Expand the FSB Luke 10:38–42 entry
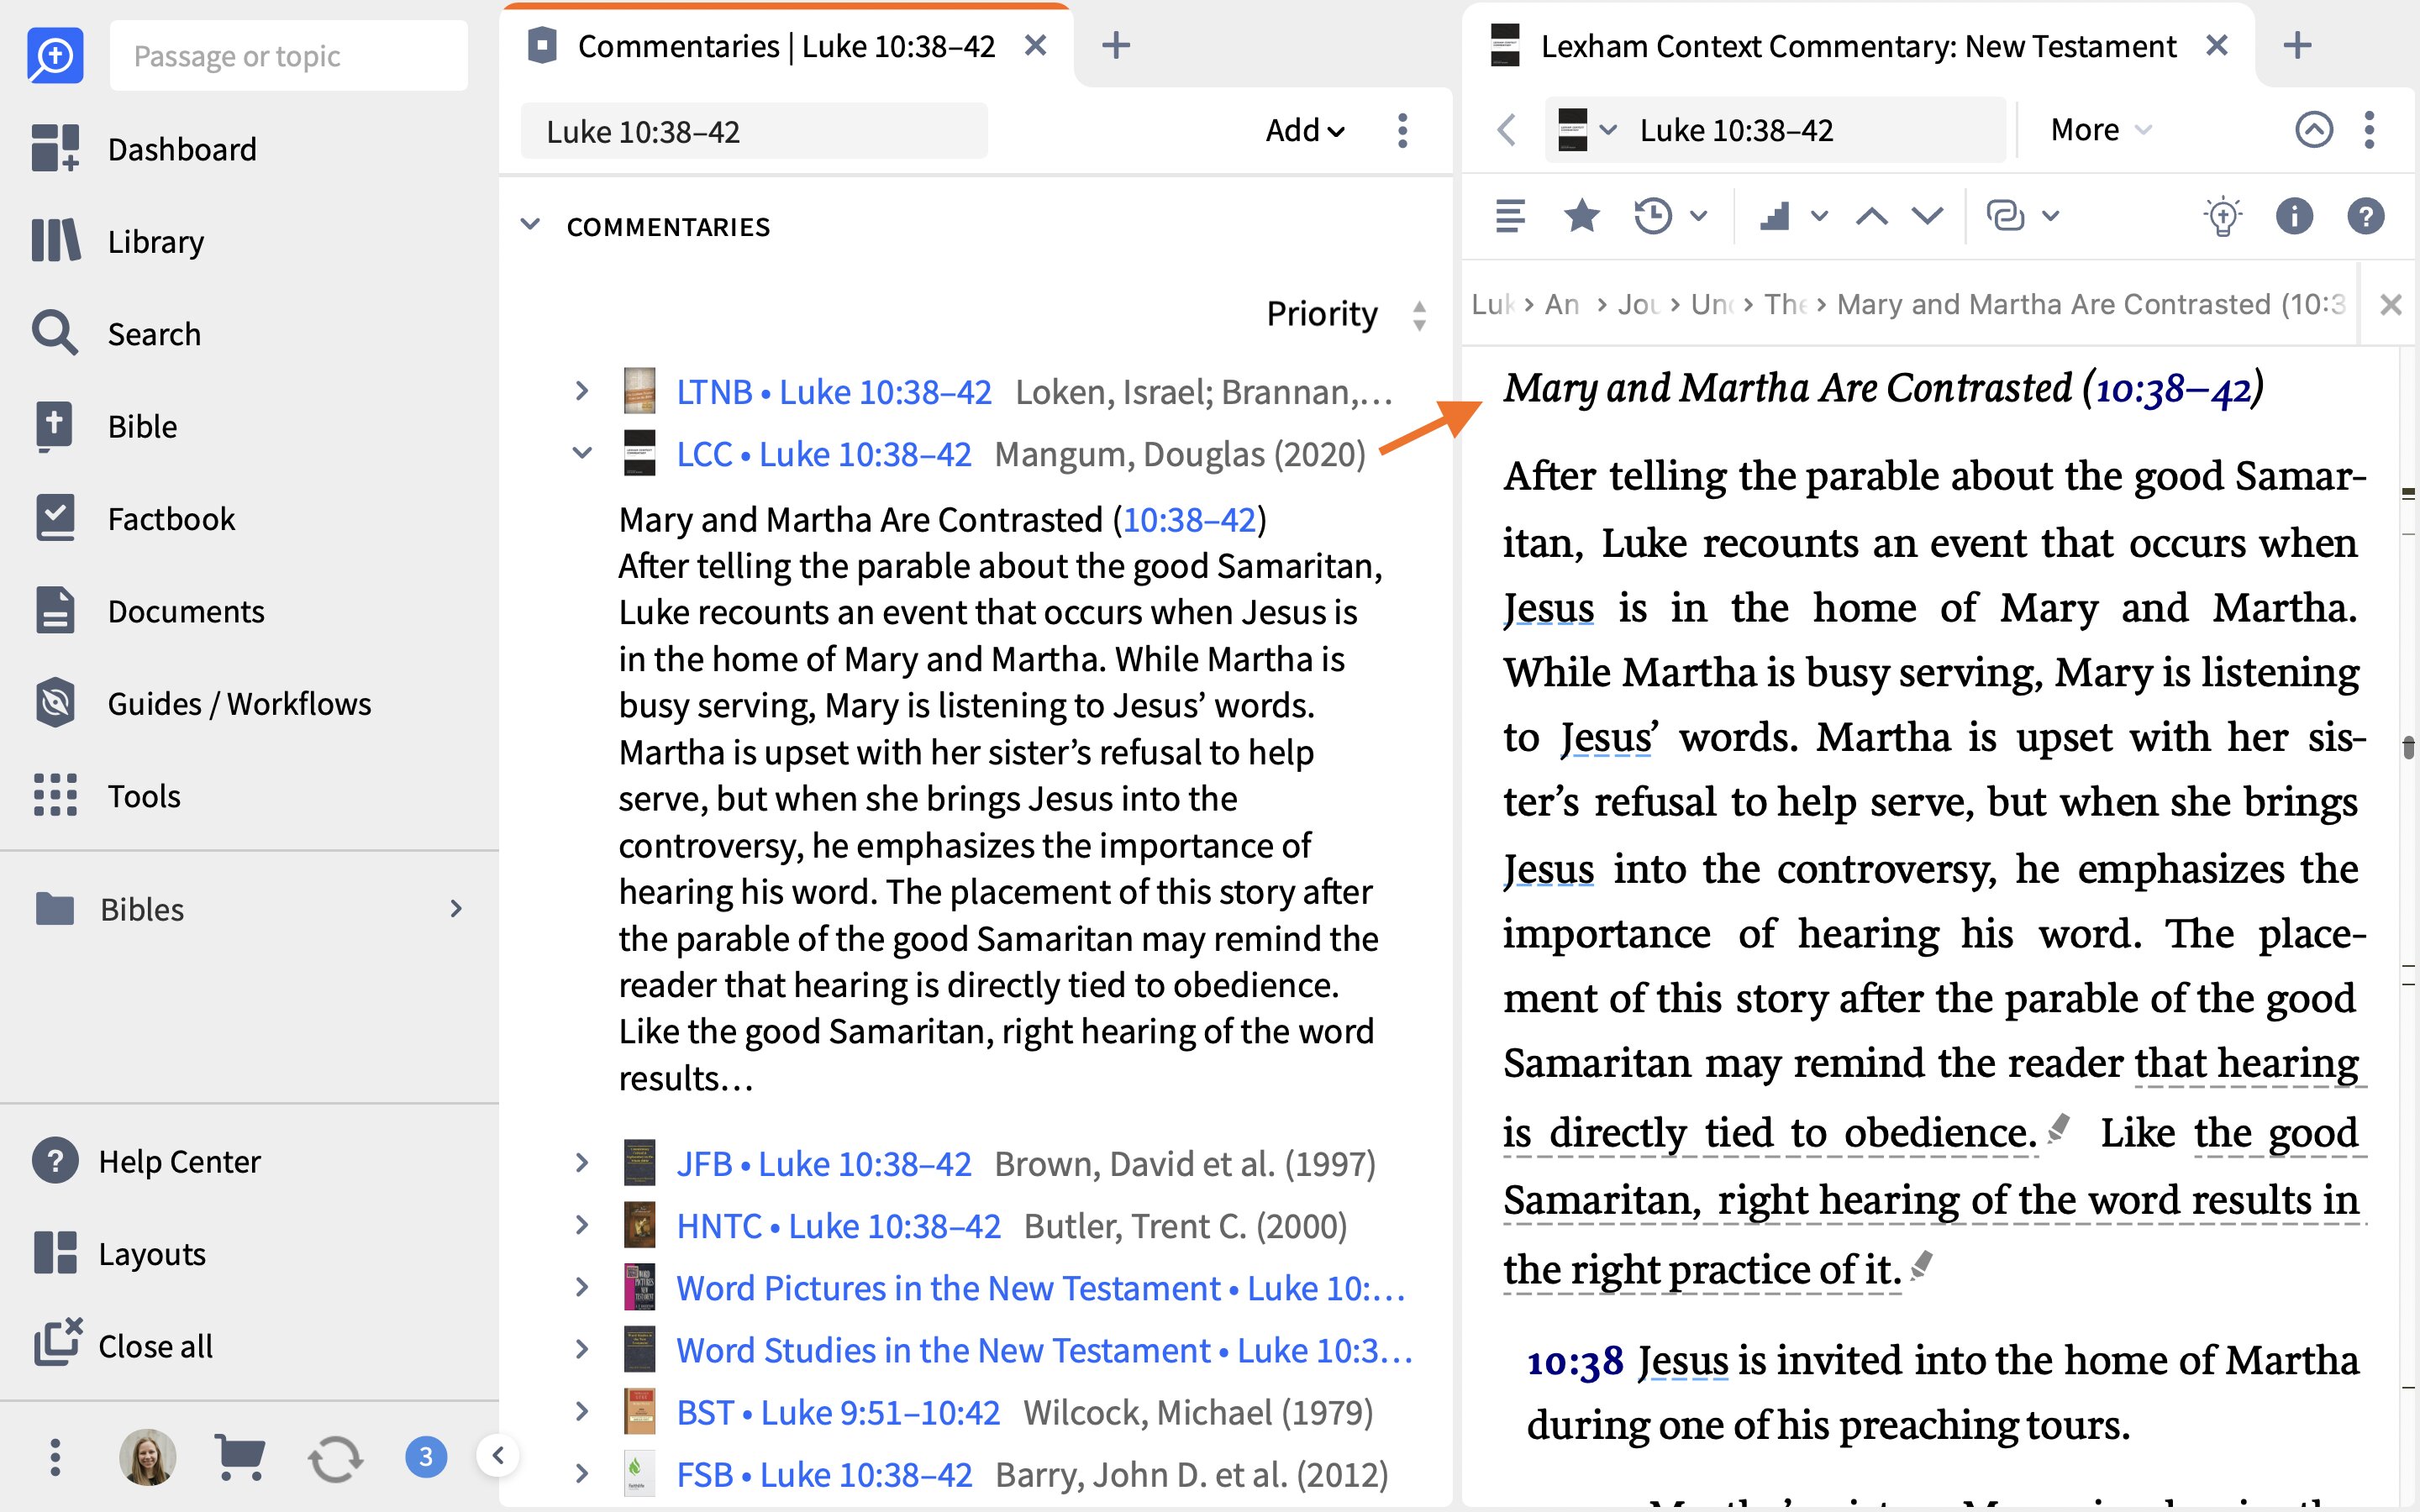 (581, 1473)
